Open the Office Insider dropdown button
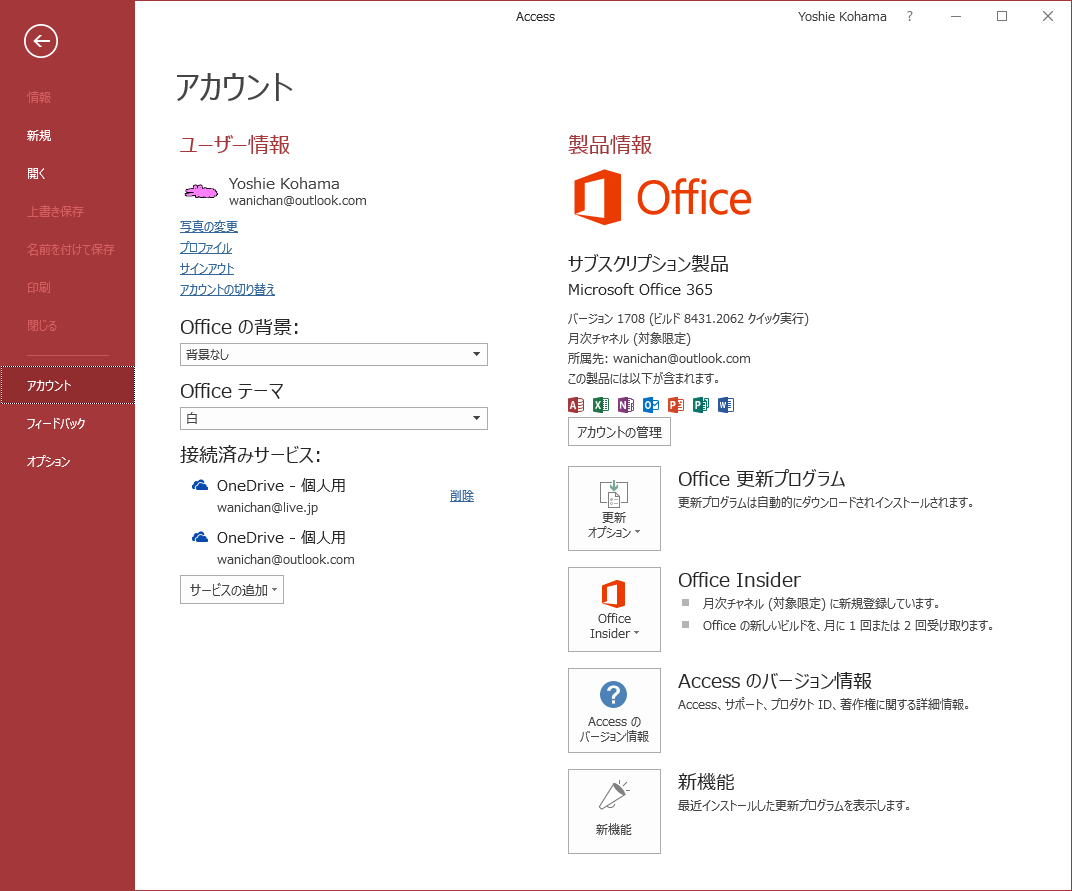The width and height of the screenshot is (1072, 891). 614,609
